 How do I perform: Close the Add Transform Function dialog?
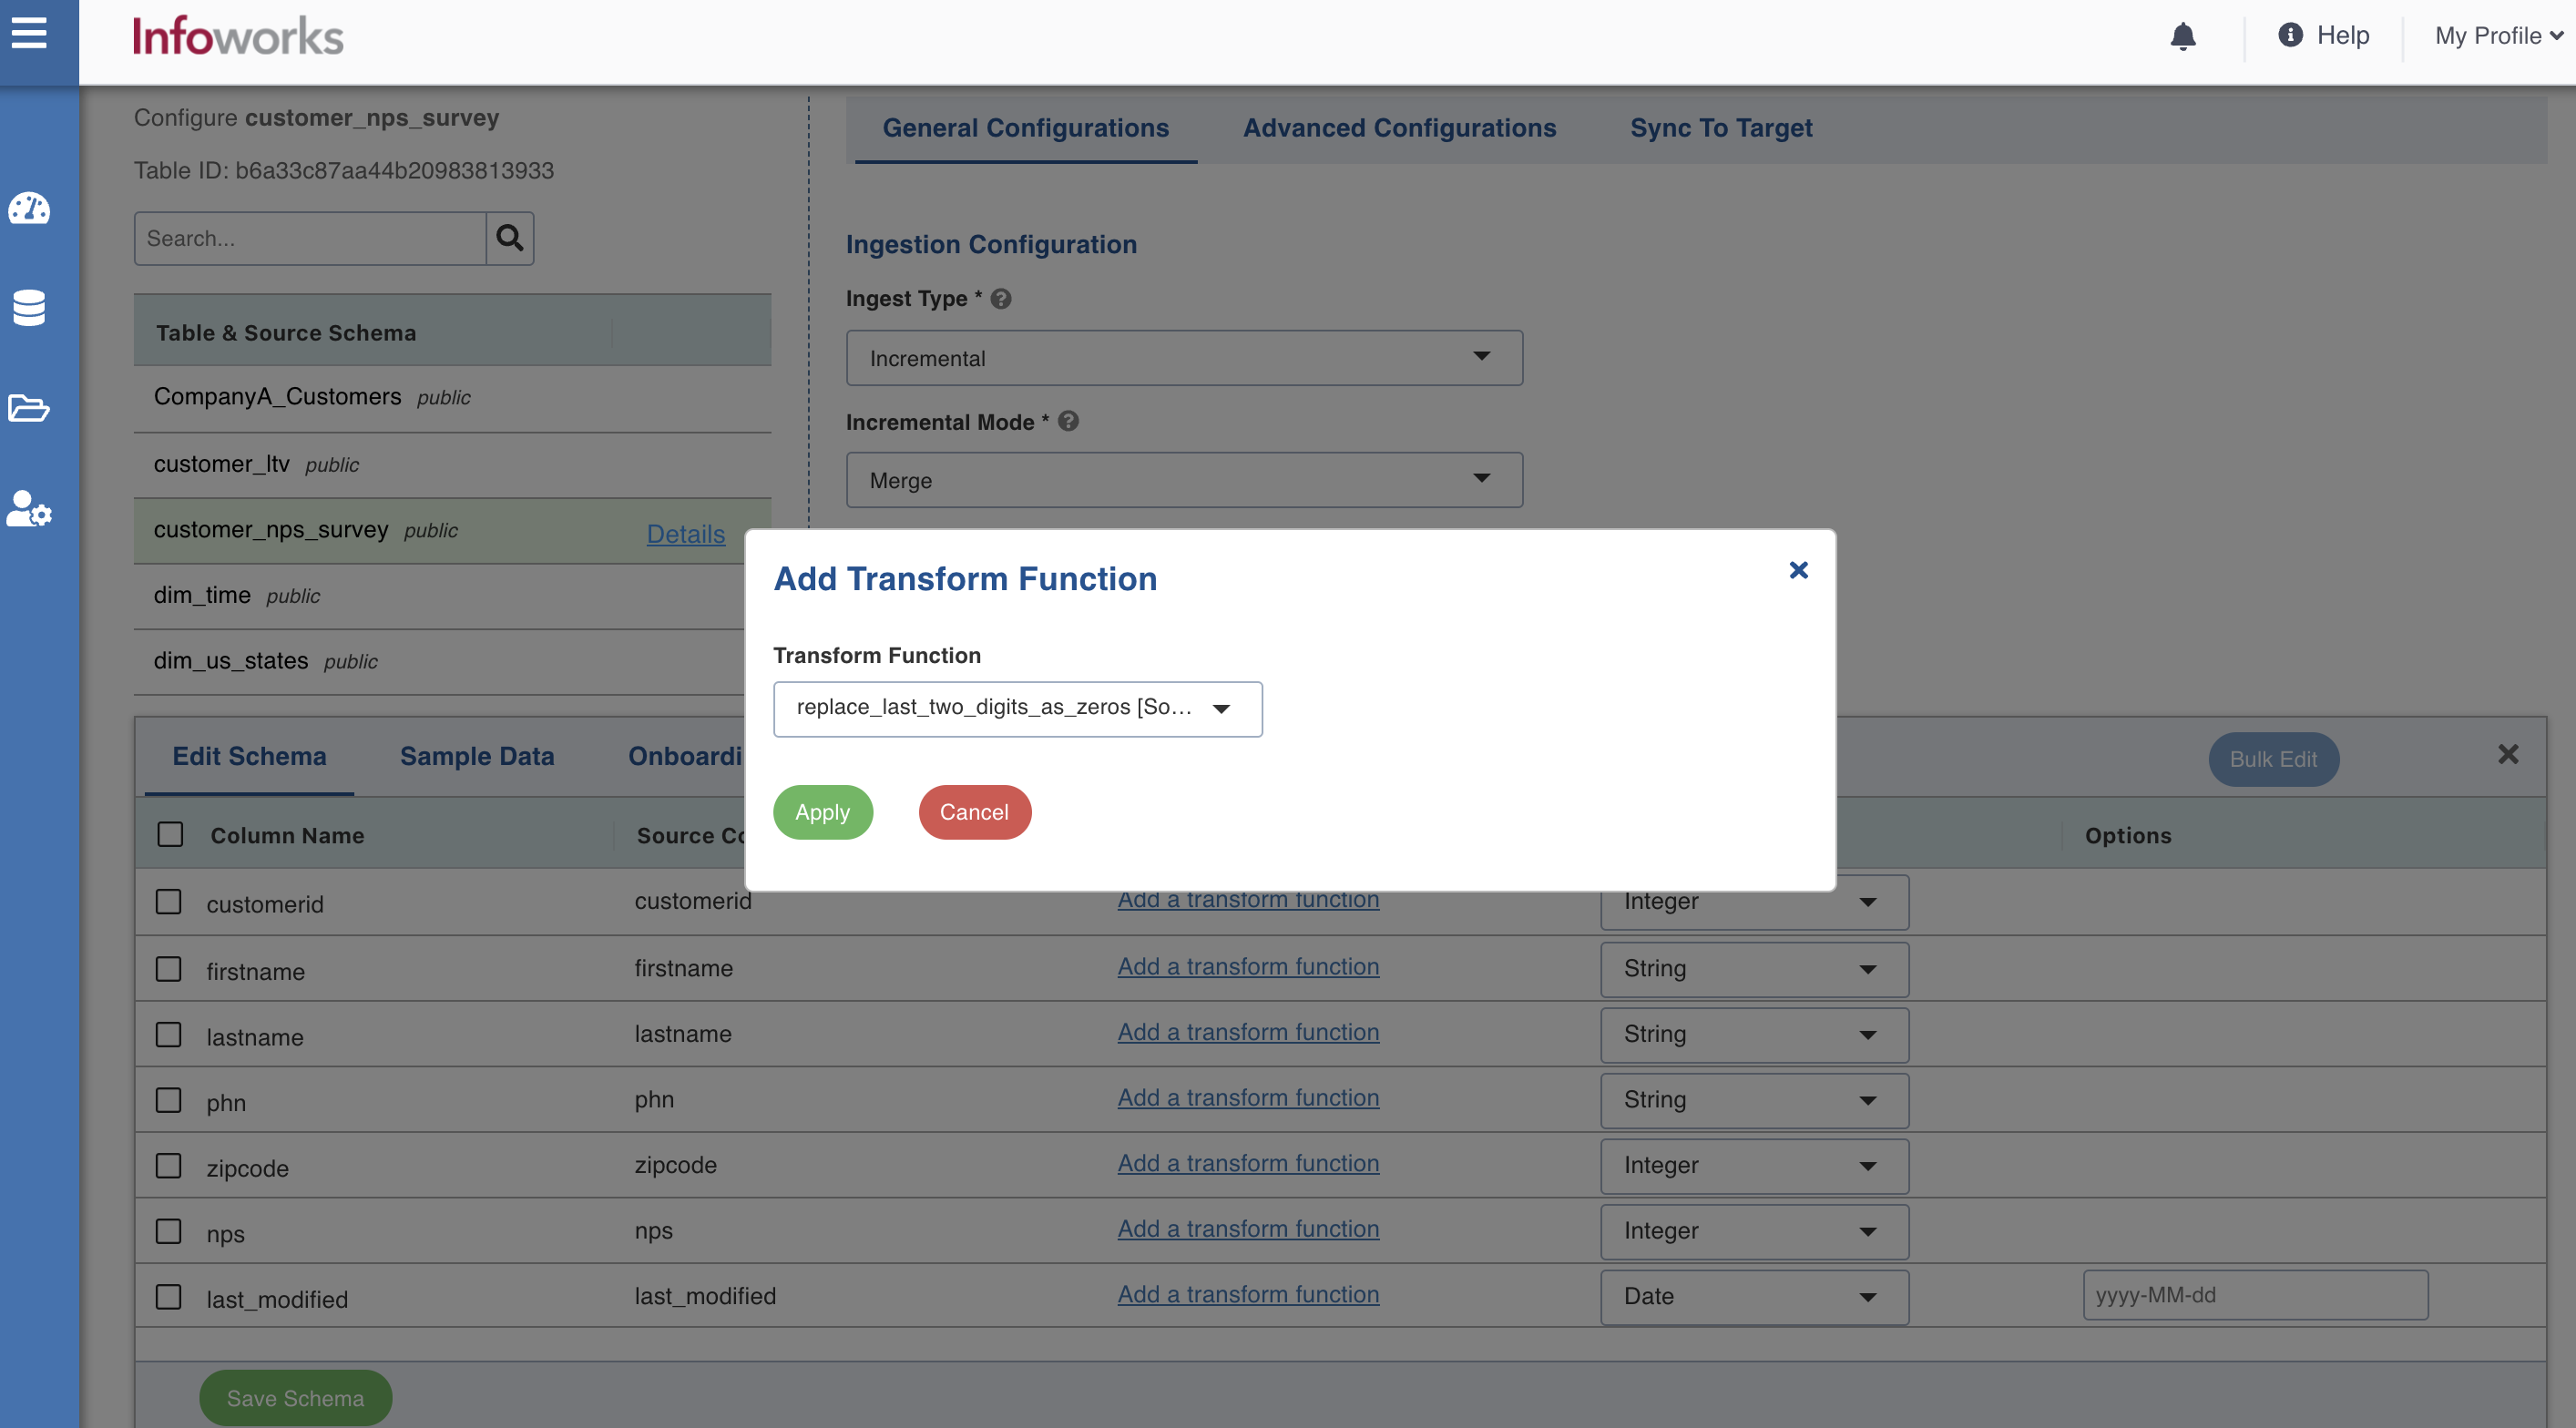click(x=1798, y=570)
